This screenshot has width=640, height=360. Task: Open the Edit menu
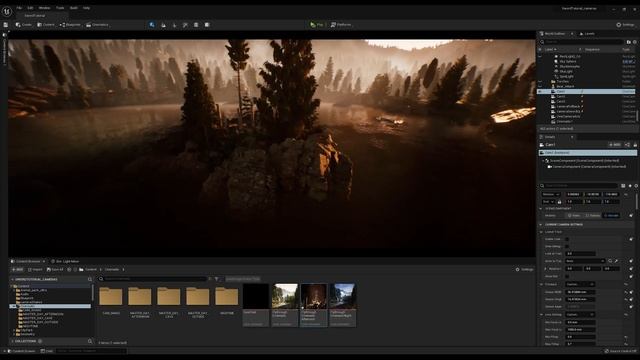(30, 8)
